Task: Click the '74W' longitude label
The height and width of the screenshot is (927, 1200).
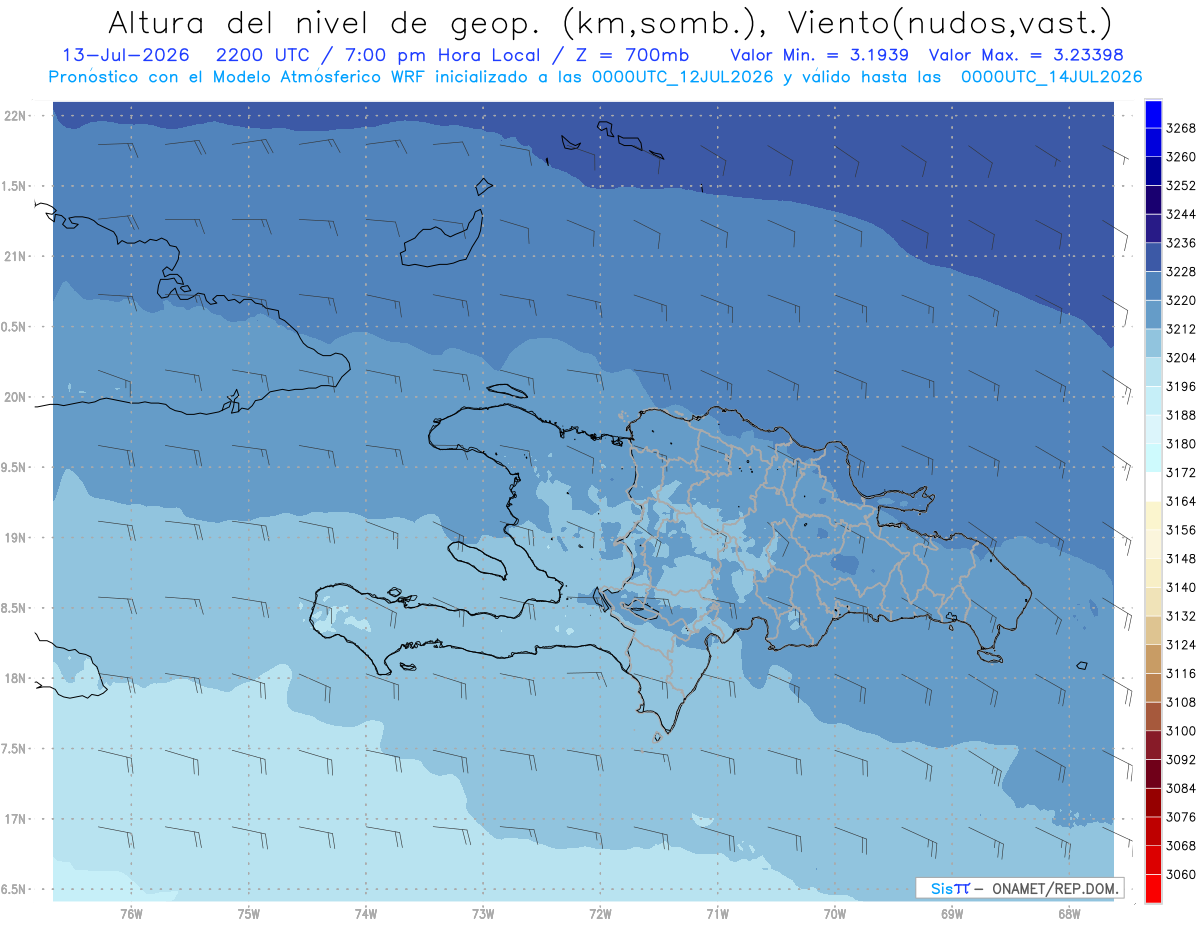Action: (x=366, y=914)
